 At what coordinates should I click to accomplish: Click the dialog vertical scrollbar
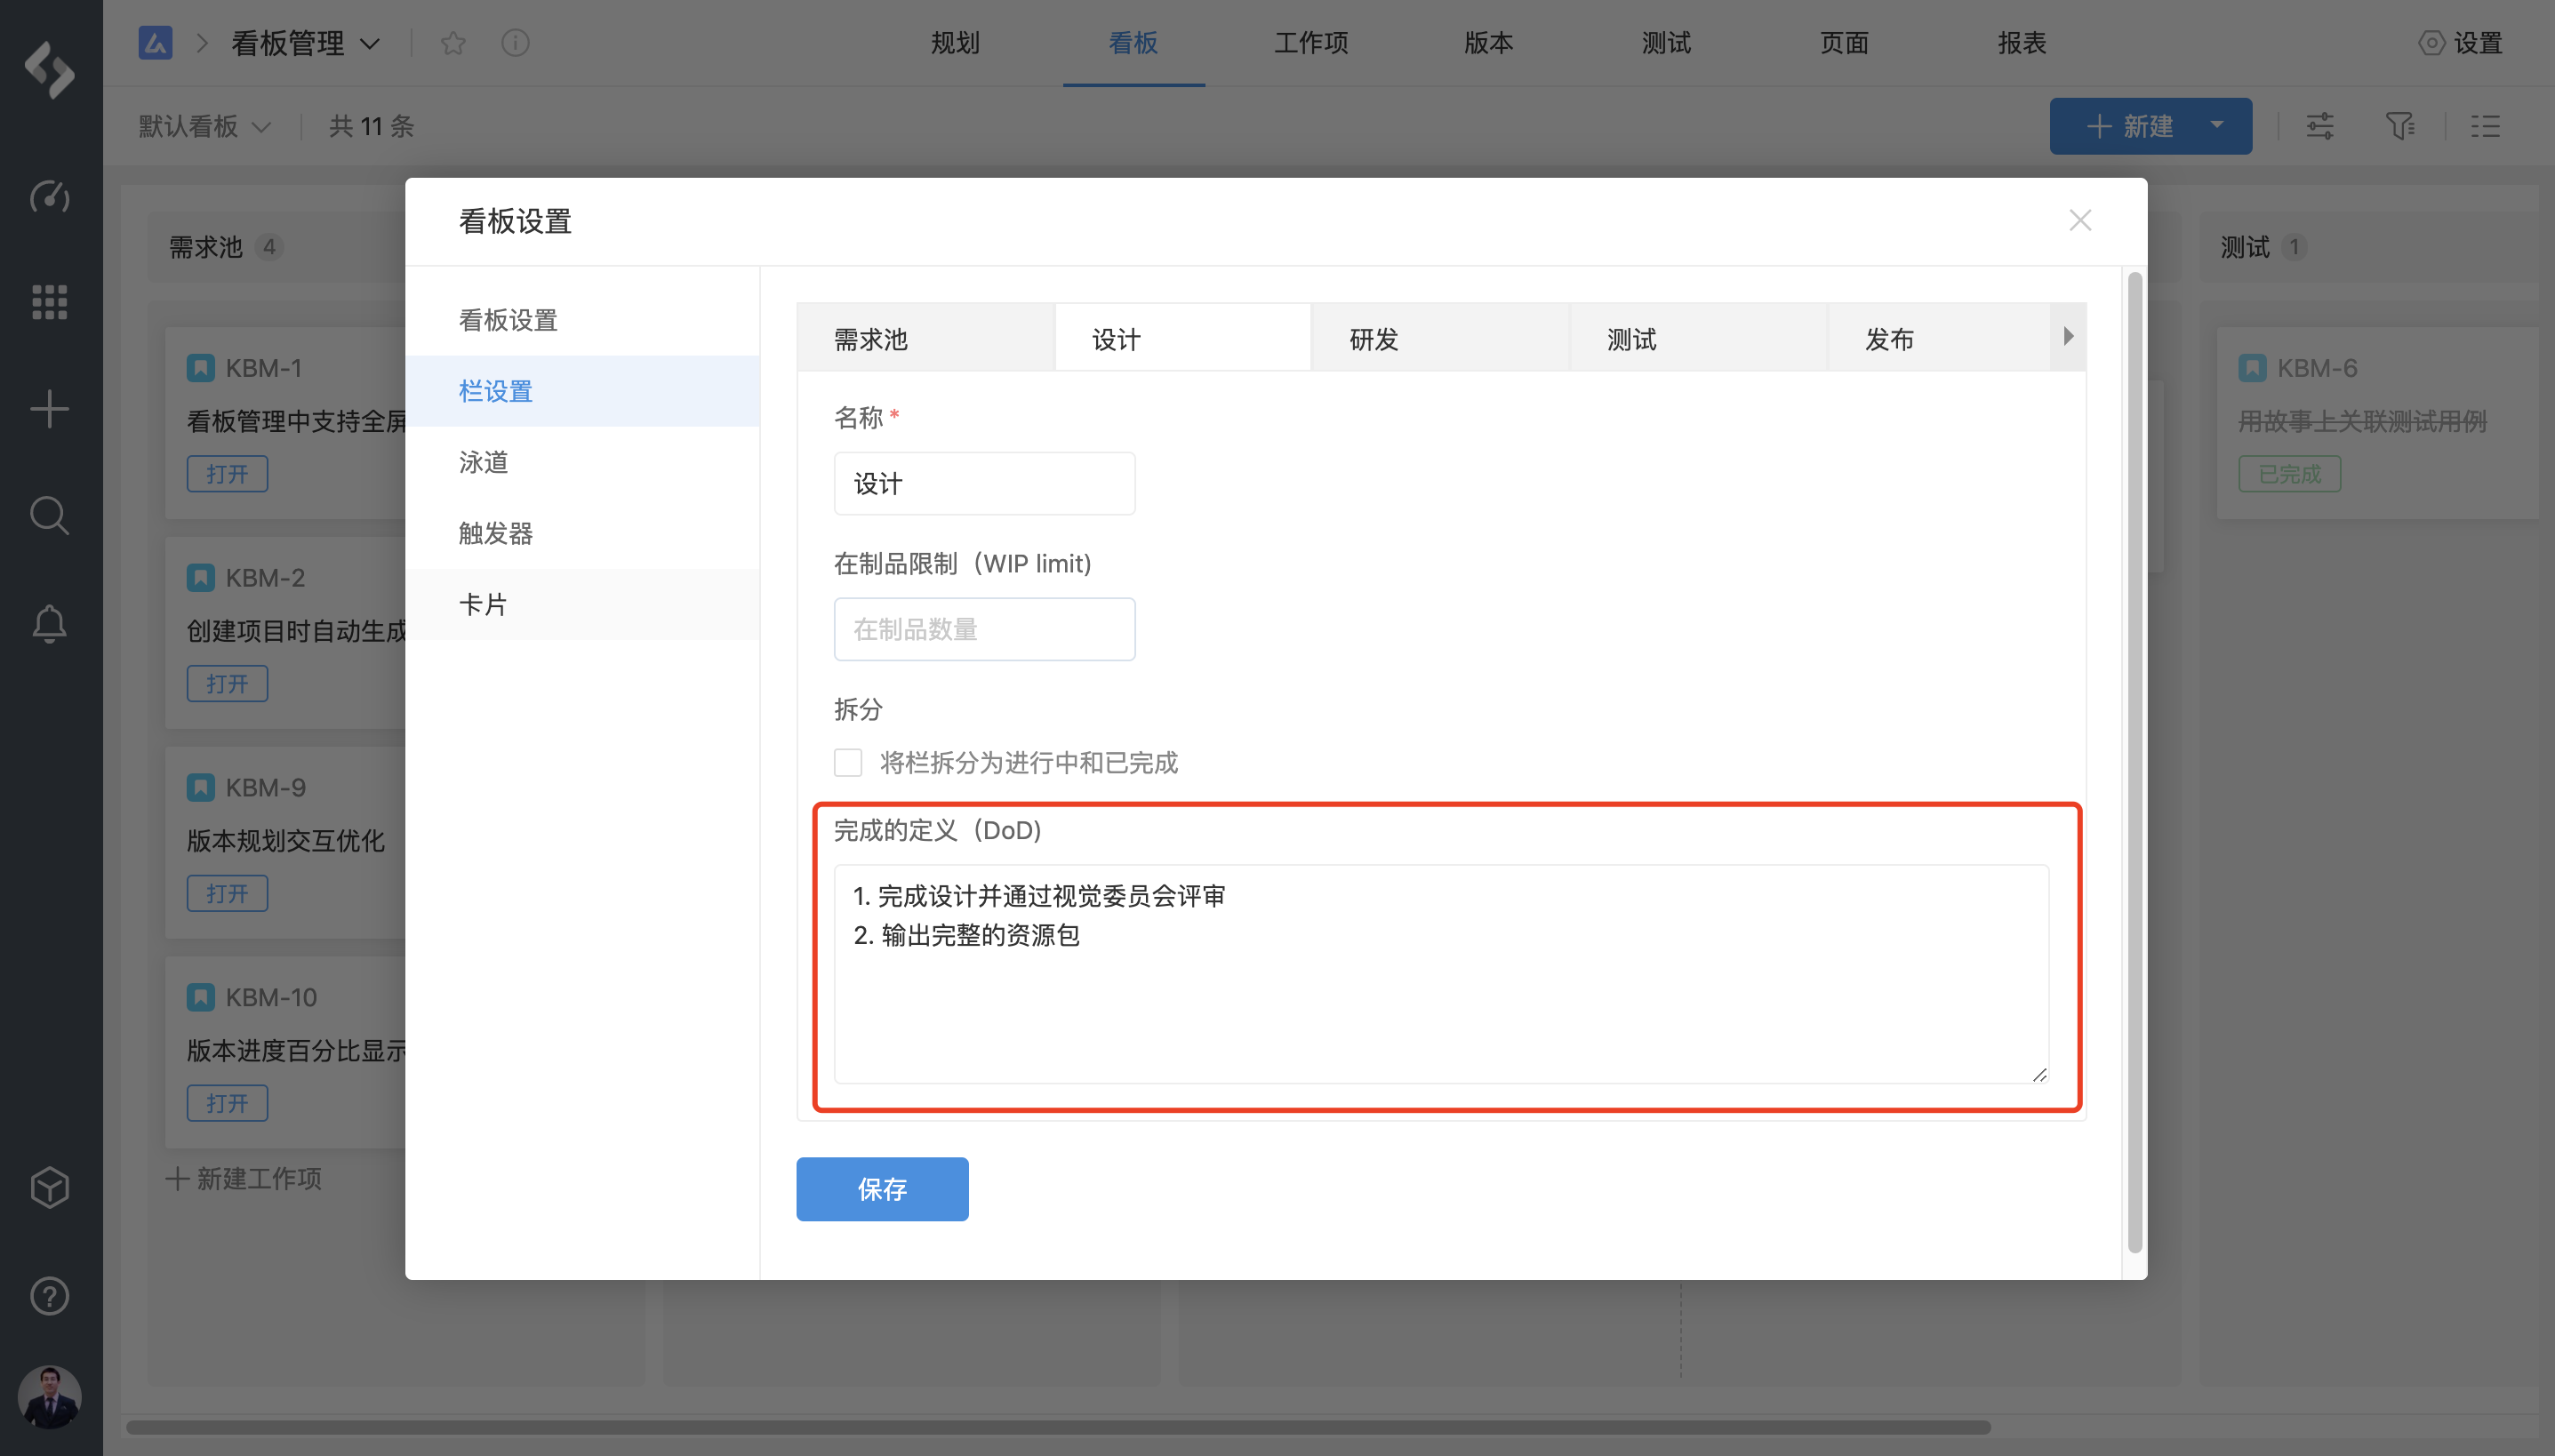click(x=2134, y=760)
